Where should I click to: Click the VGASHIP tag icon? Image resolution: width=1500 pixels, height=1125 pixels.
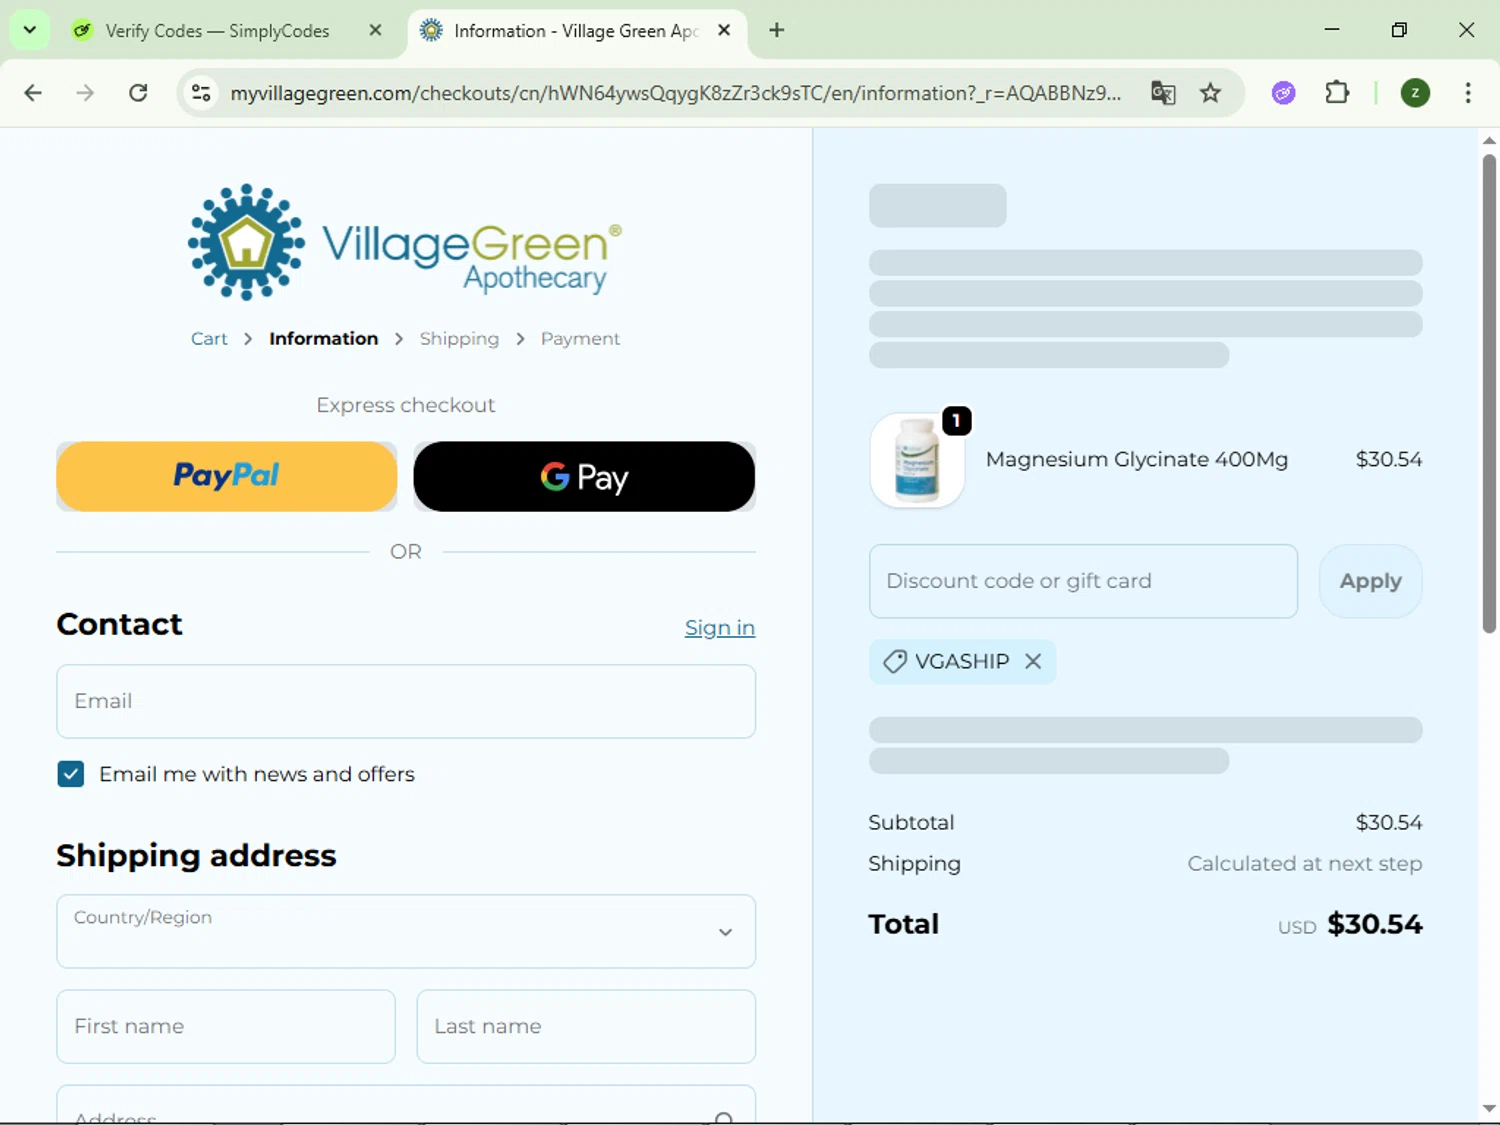coord(894,661)
